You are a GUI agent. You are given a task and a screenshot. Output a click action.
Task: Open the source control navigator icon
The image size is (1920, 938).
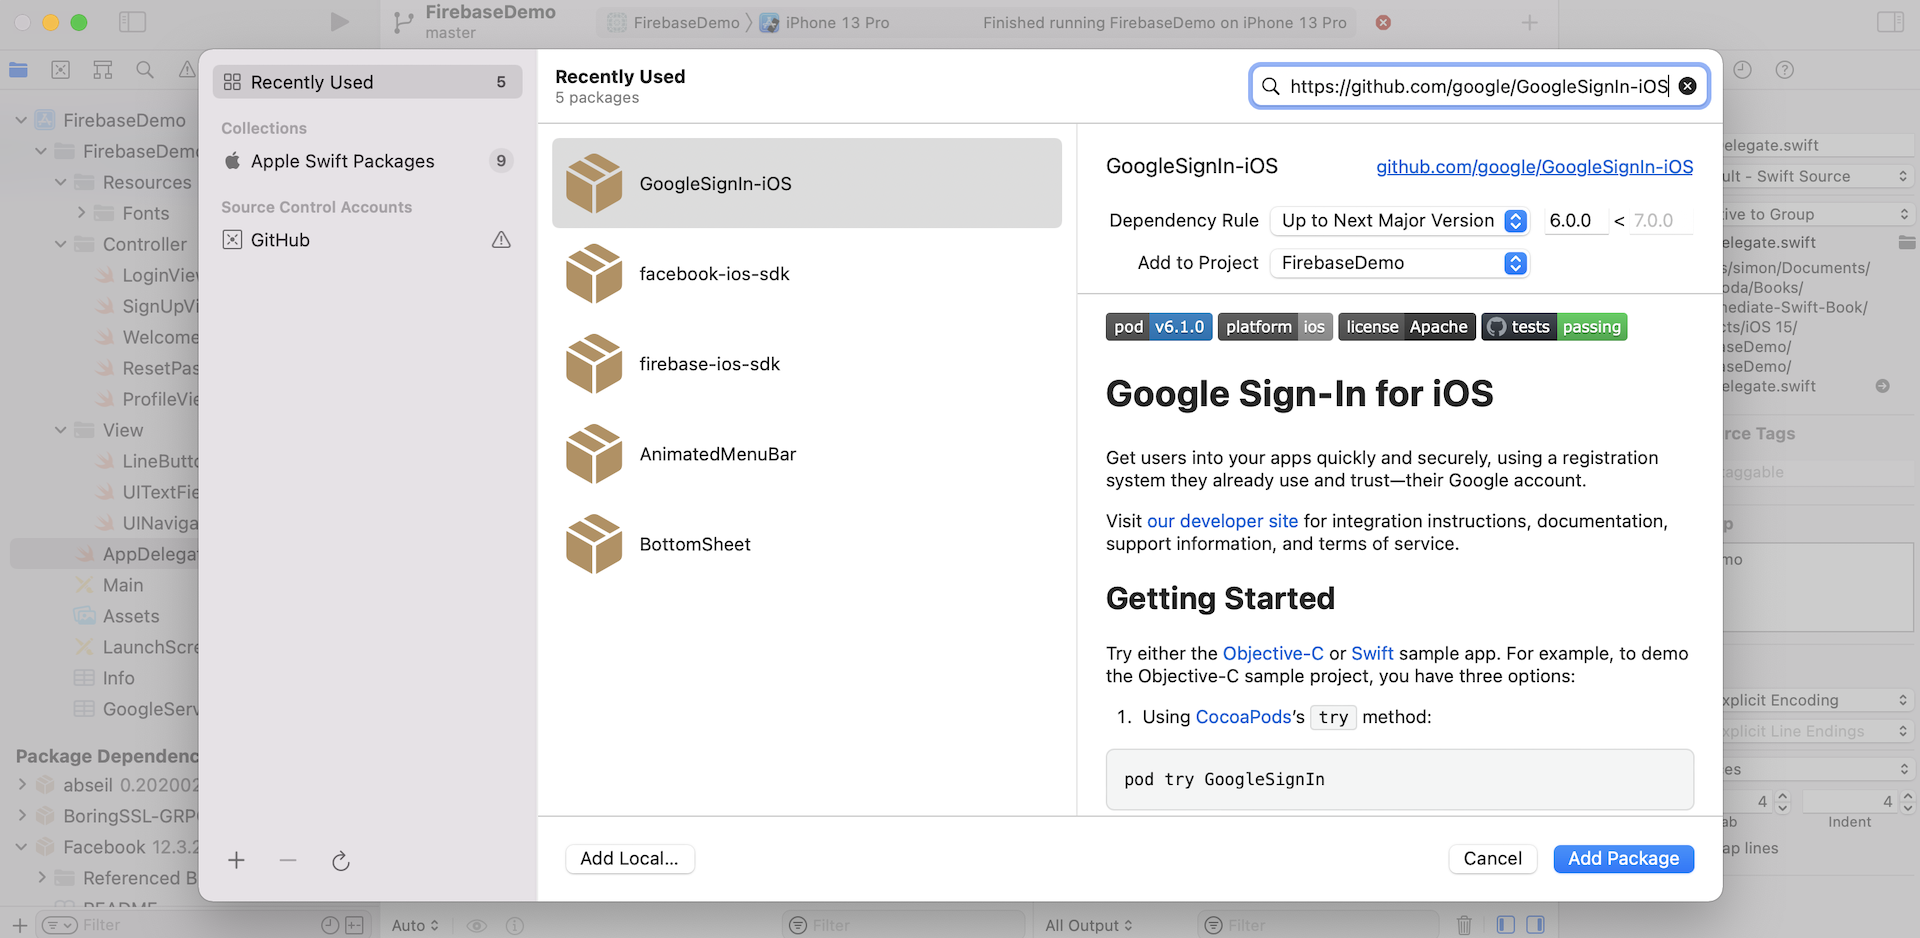[x=61, y=69]
